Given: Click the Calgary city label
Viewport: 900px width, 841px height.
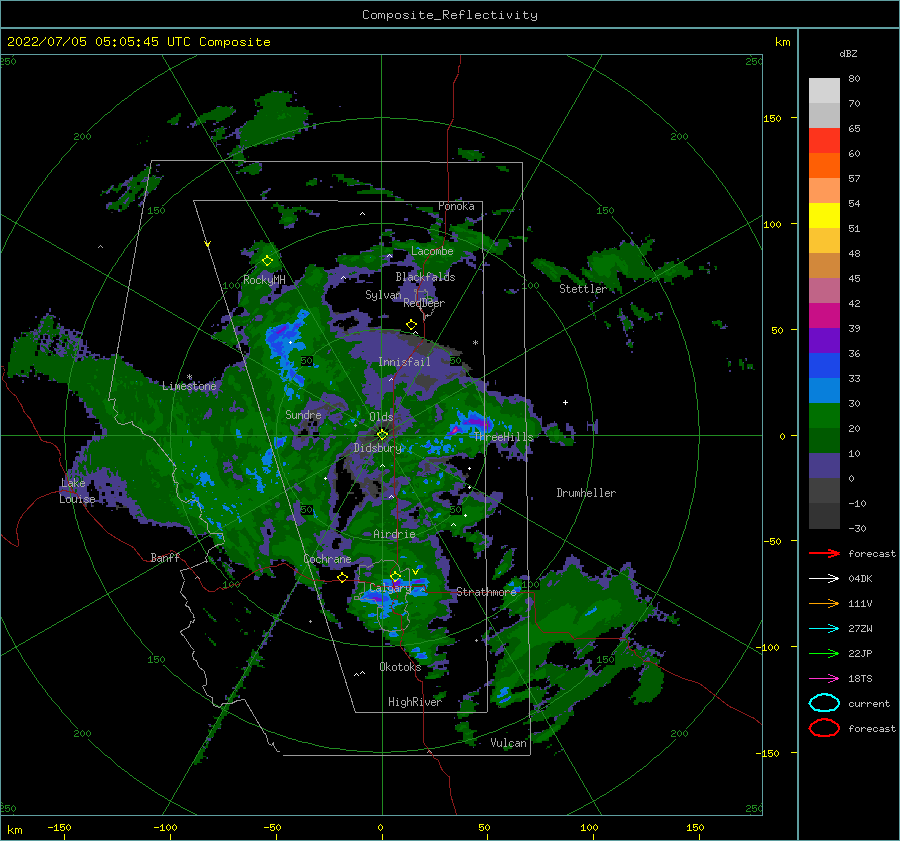Looking at the screenshot, I should tap(390, 588).
